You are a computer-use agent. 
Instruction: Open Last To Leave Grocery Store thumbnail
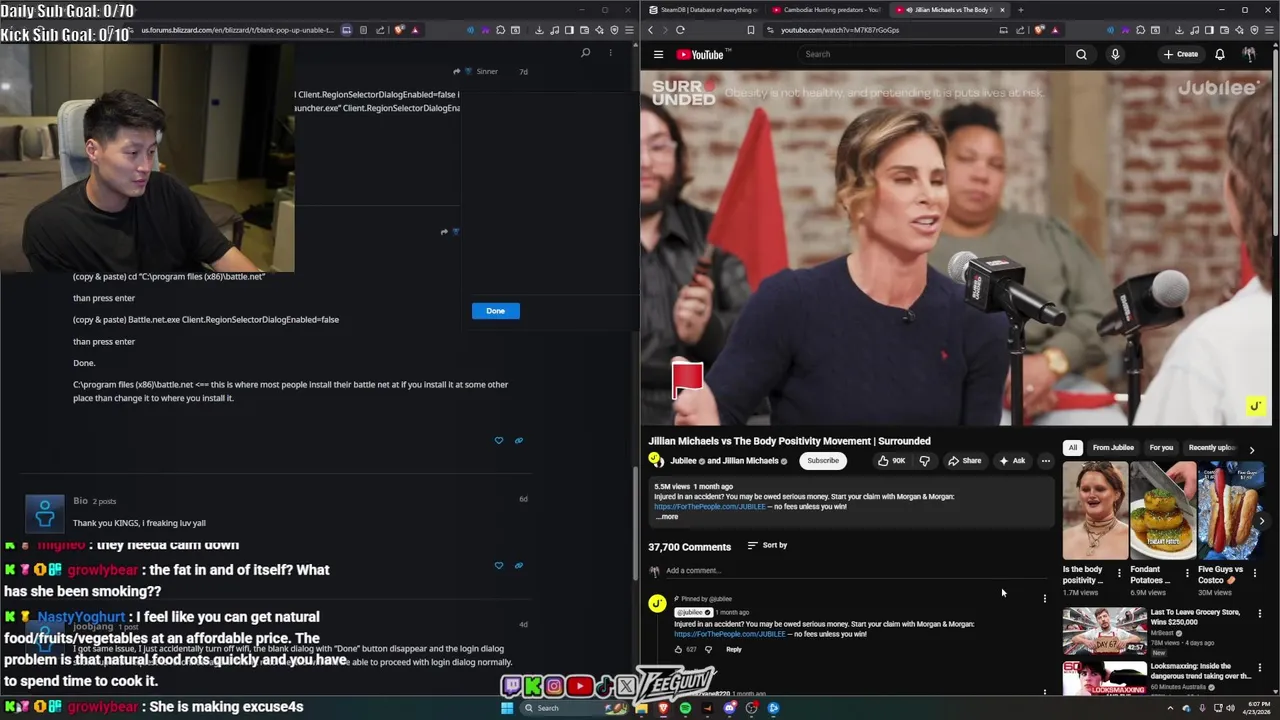coord(1105,630)
